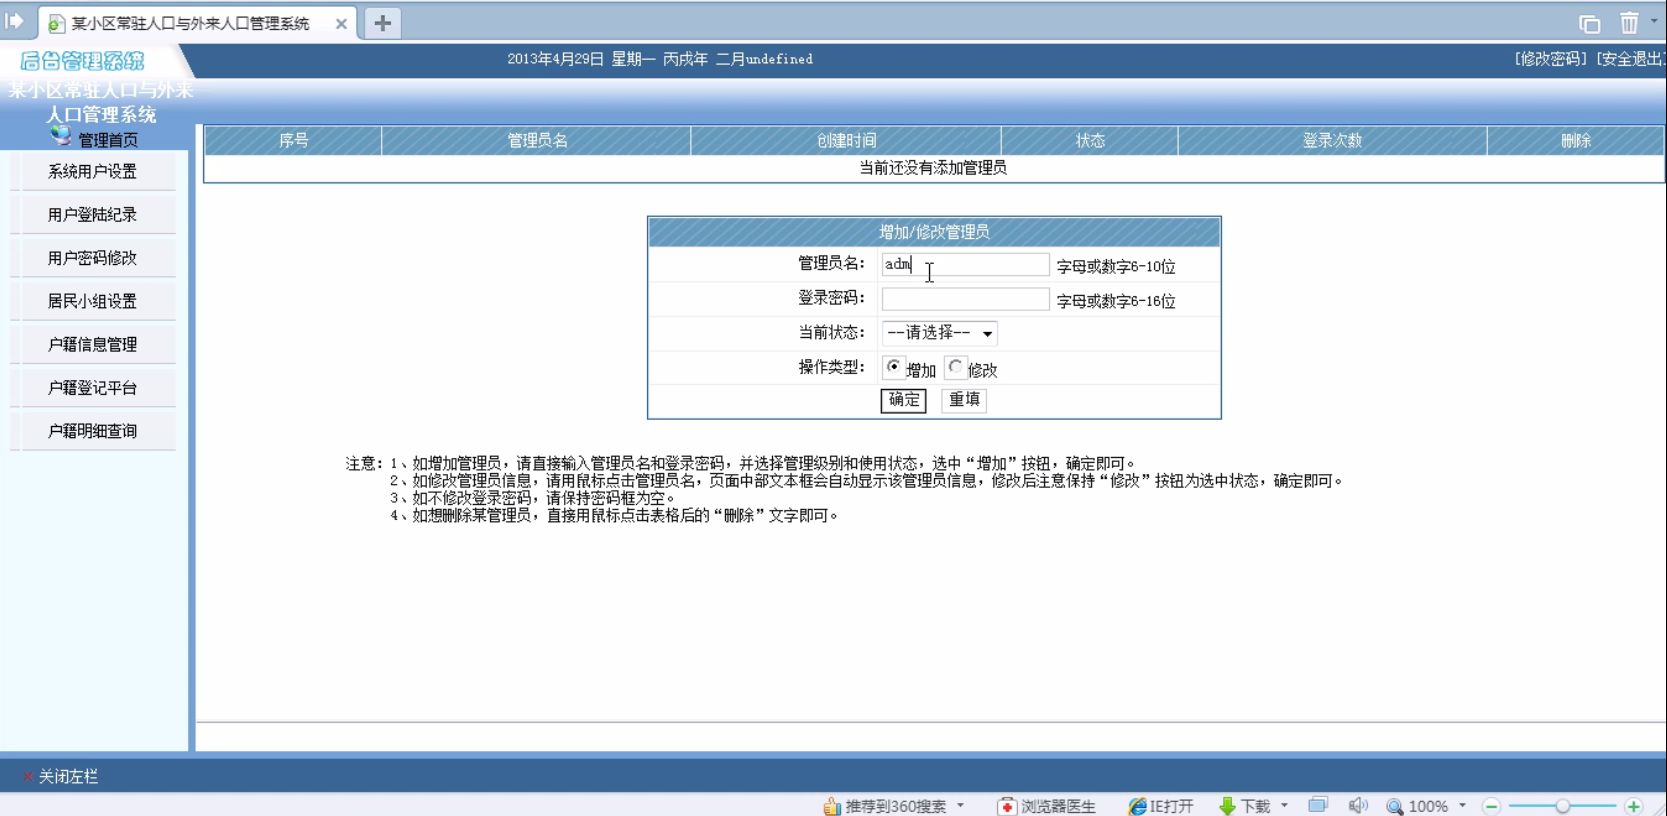Click the sidebar toggle arrow icon beside the tab

click(x=14, y=21)
